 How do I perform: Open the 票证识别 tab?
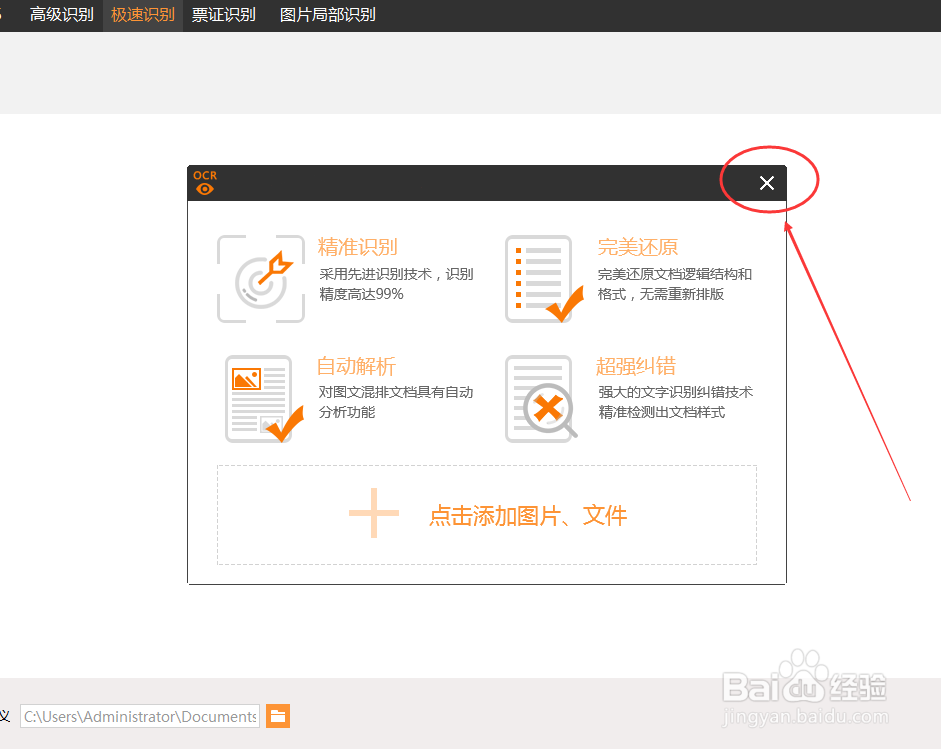[222, 14]
